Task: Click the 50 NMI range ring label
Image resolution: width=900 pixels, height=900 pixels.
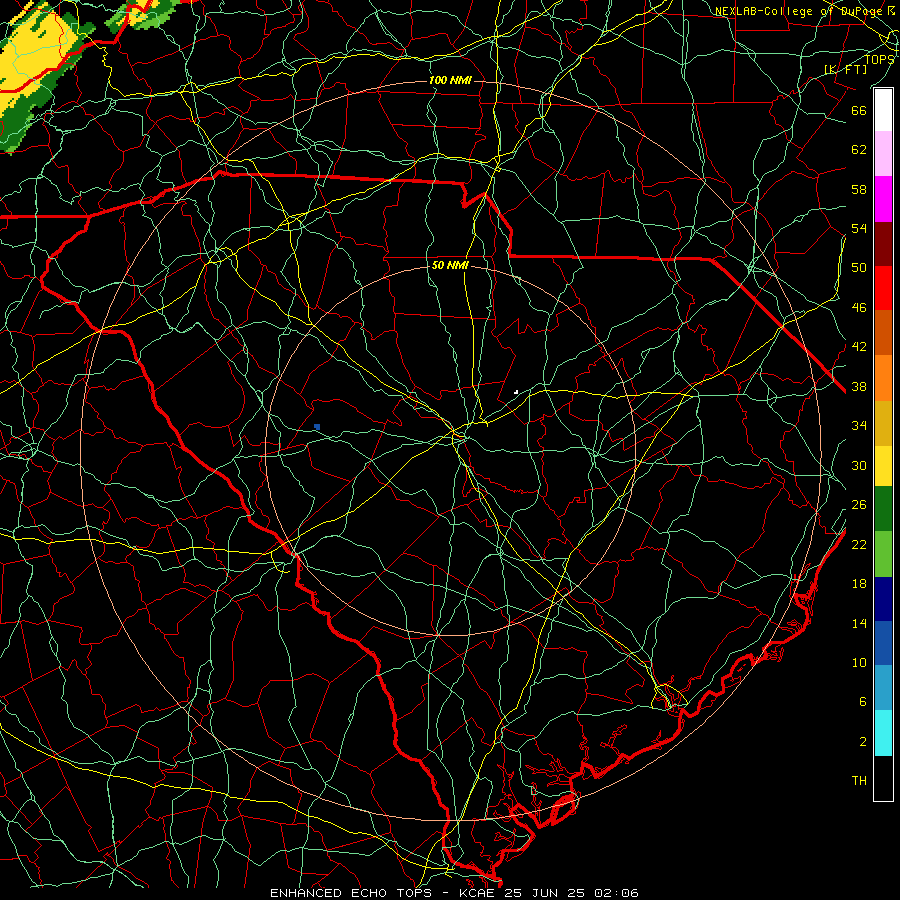Action: [x=450, y=265]
